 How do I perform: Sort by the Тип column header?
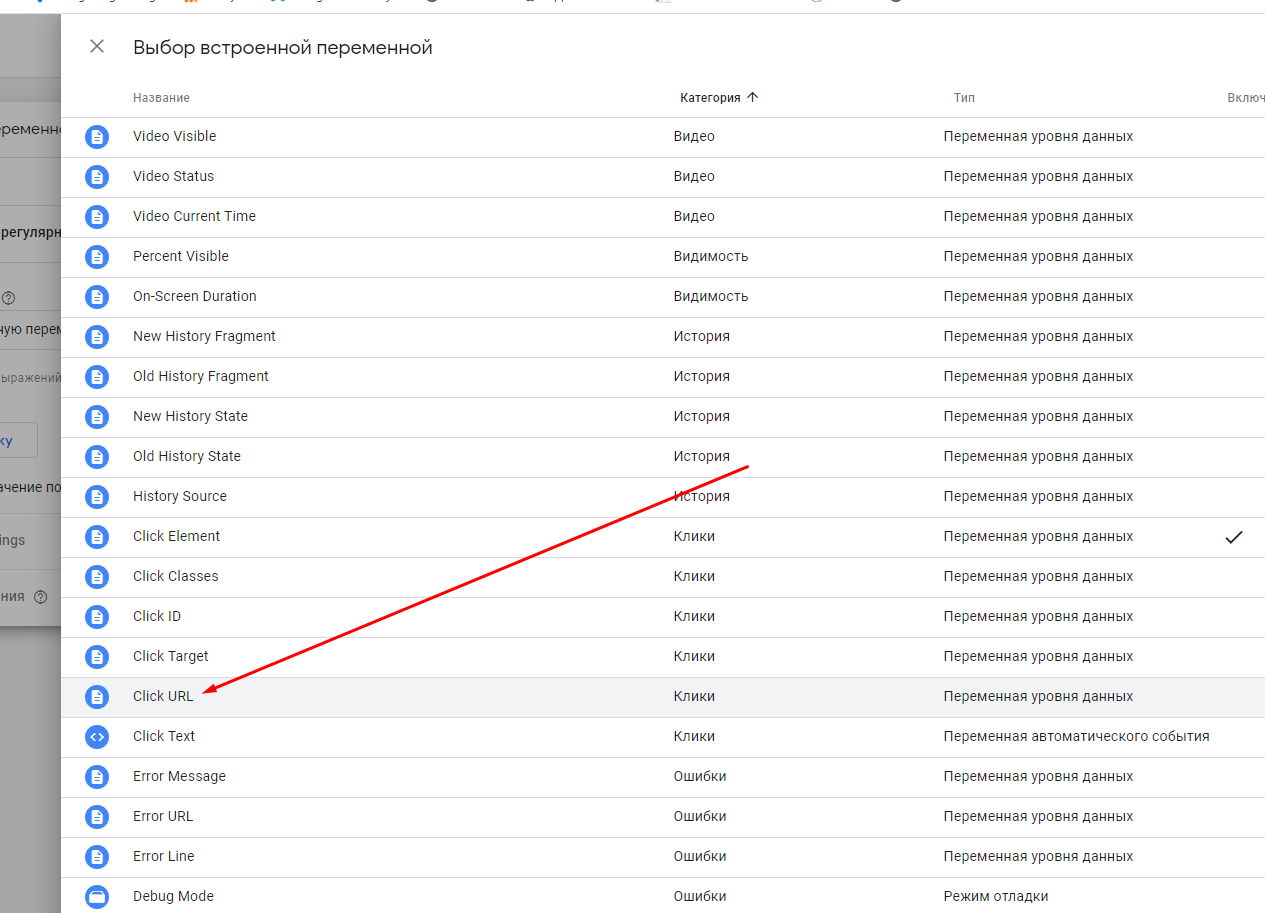click(x=964, y=98)
